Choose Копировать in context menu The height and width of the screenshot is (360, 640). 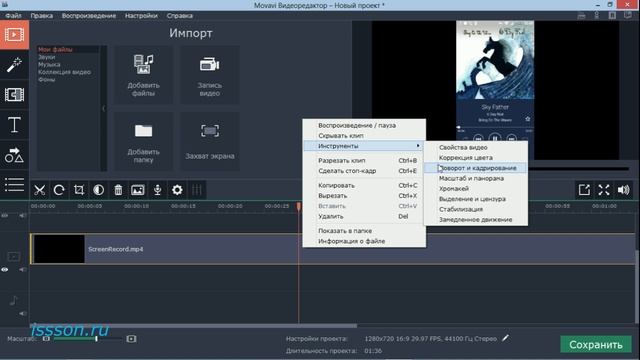pos(364,185)
